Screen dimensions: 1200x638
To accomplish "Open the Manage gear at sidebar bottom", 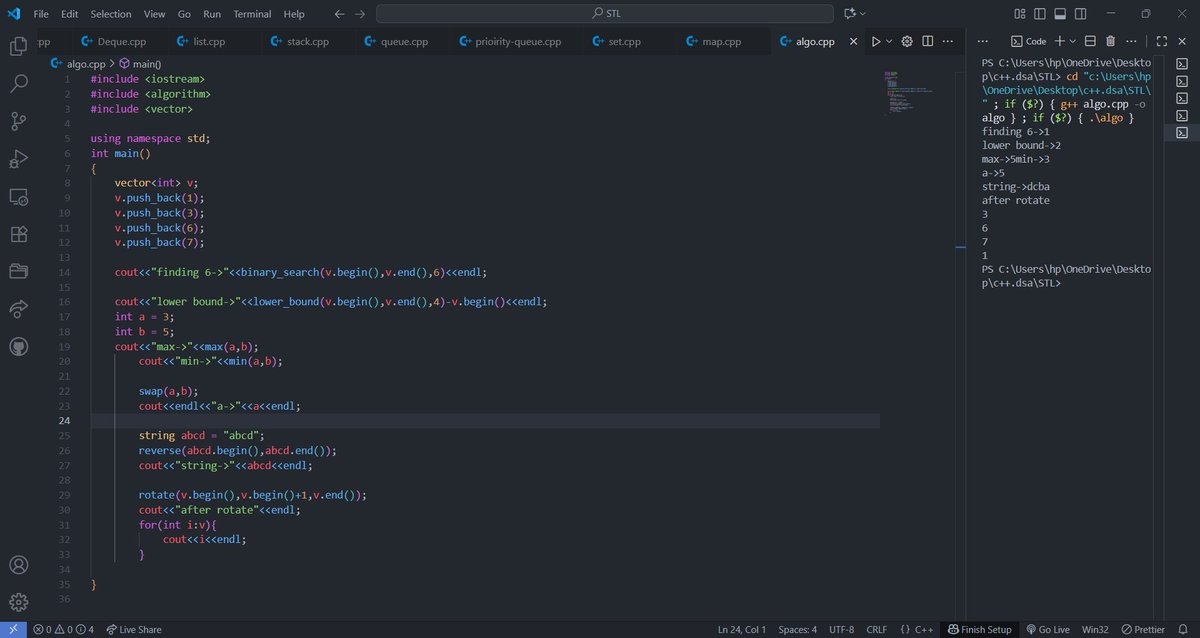I will [x=18, y=603].
